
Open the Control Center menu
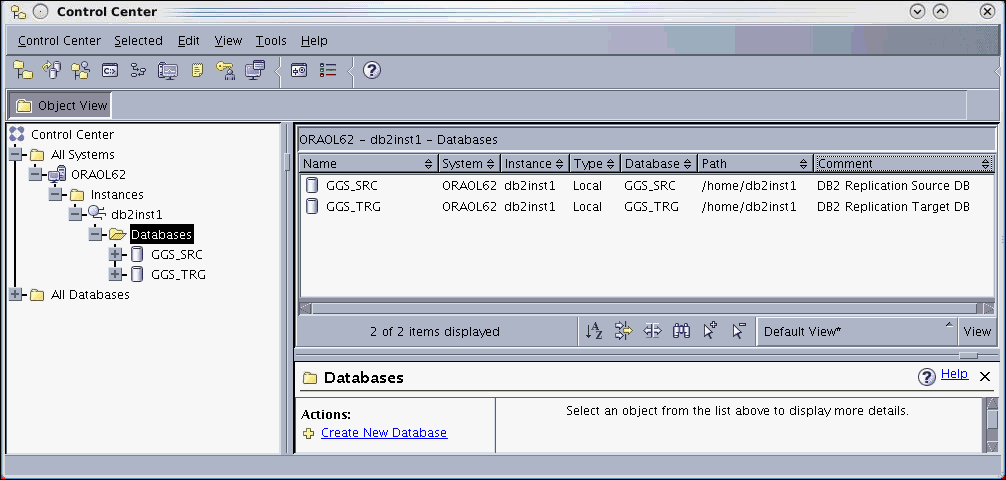pos(59,40)
